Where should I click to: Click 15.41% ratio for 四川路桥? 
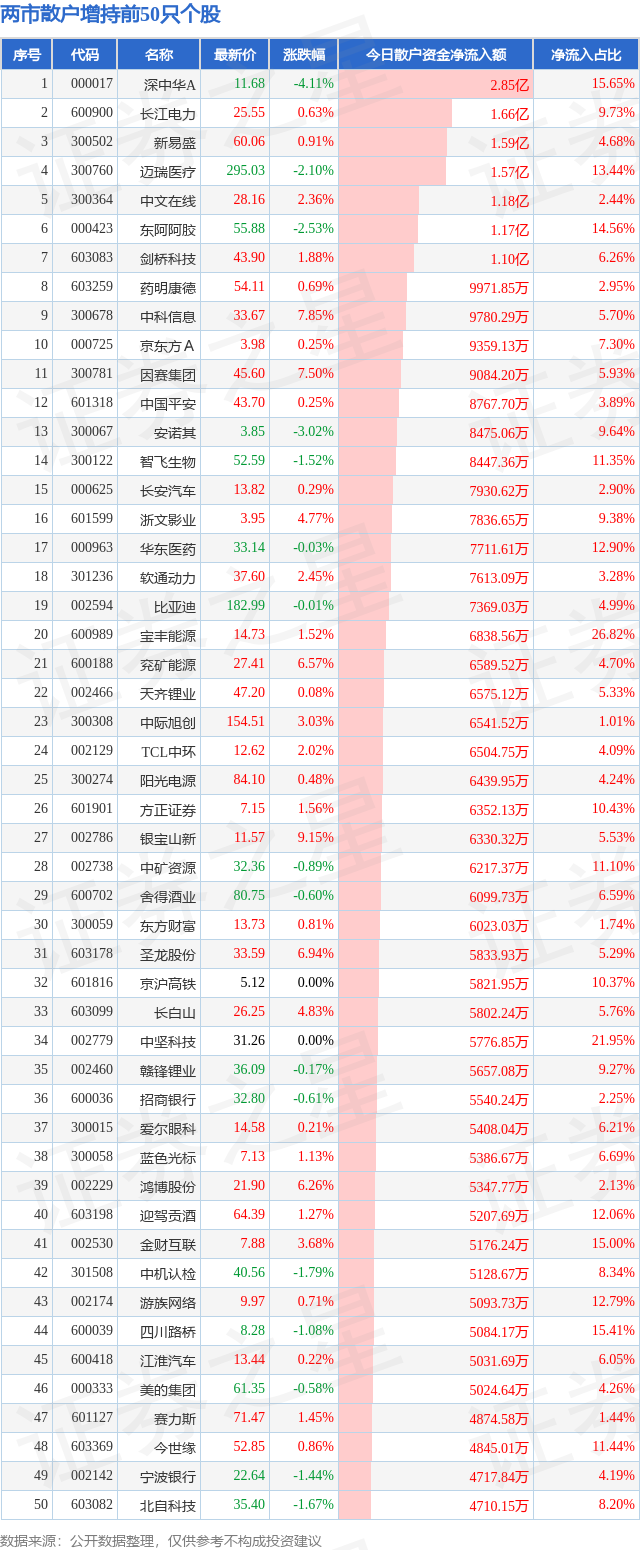(614, 1331)
